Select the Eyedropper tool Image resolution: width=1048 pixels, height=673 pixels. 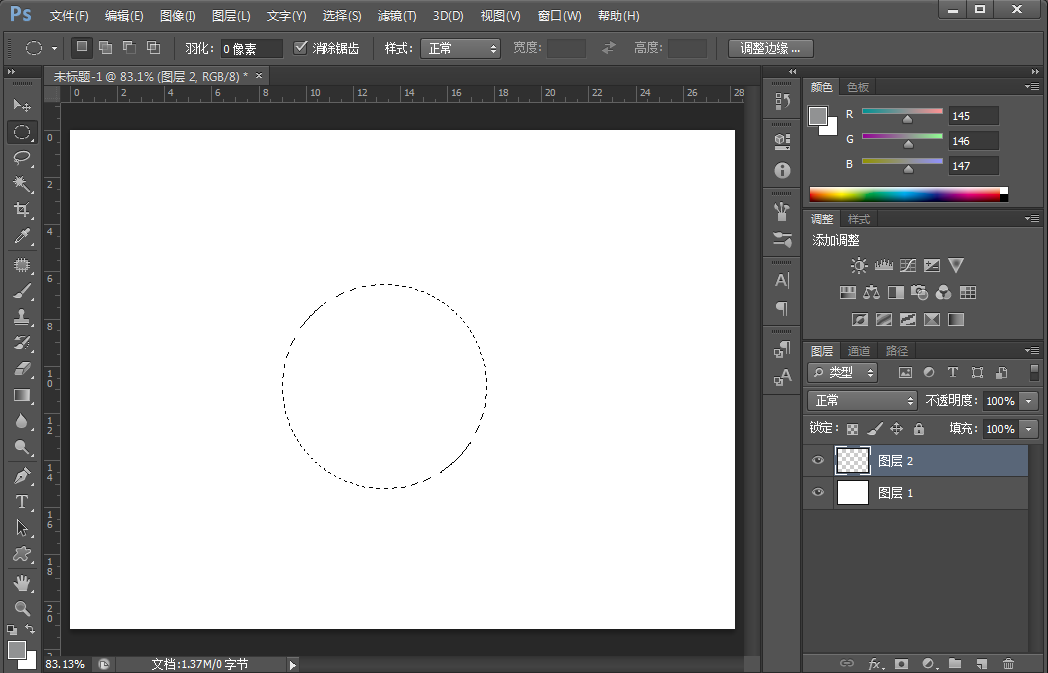[22, 236]
